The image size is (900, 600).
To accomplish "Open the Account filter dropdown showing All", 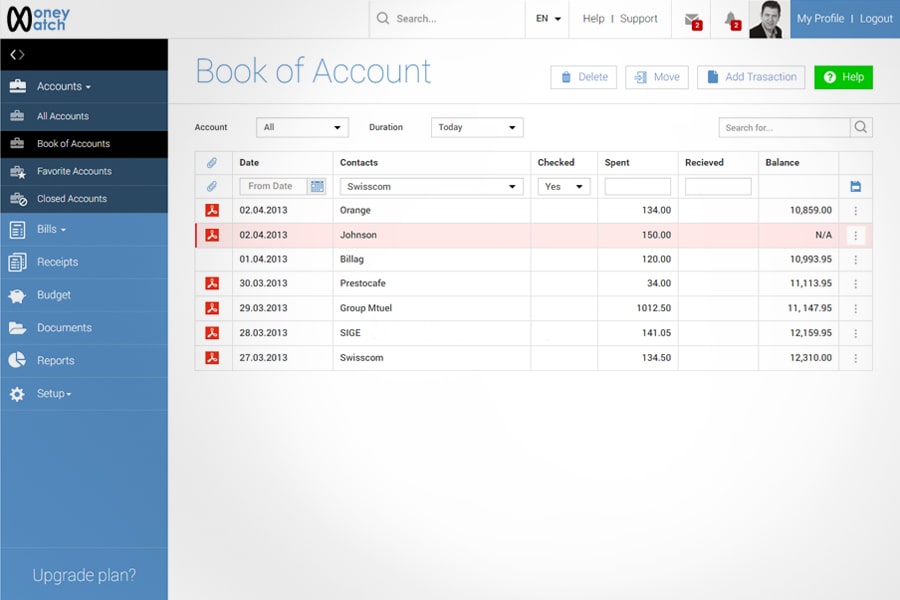I will (x=302, y=127).
